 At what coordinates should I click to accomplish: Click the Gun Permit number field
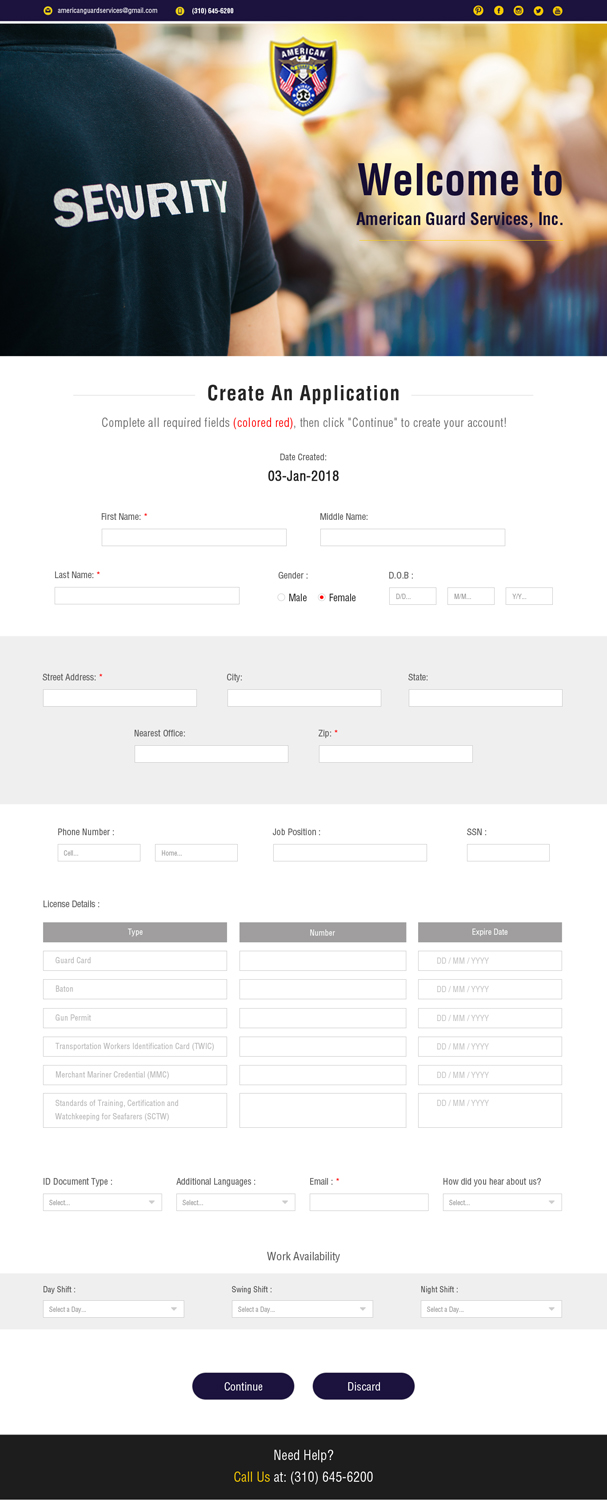click(323, 1018)
